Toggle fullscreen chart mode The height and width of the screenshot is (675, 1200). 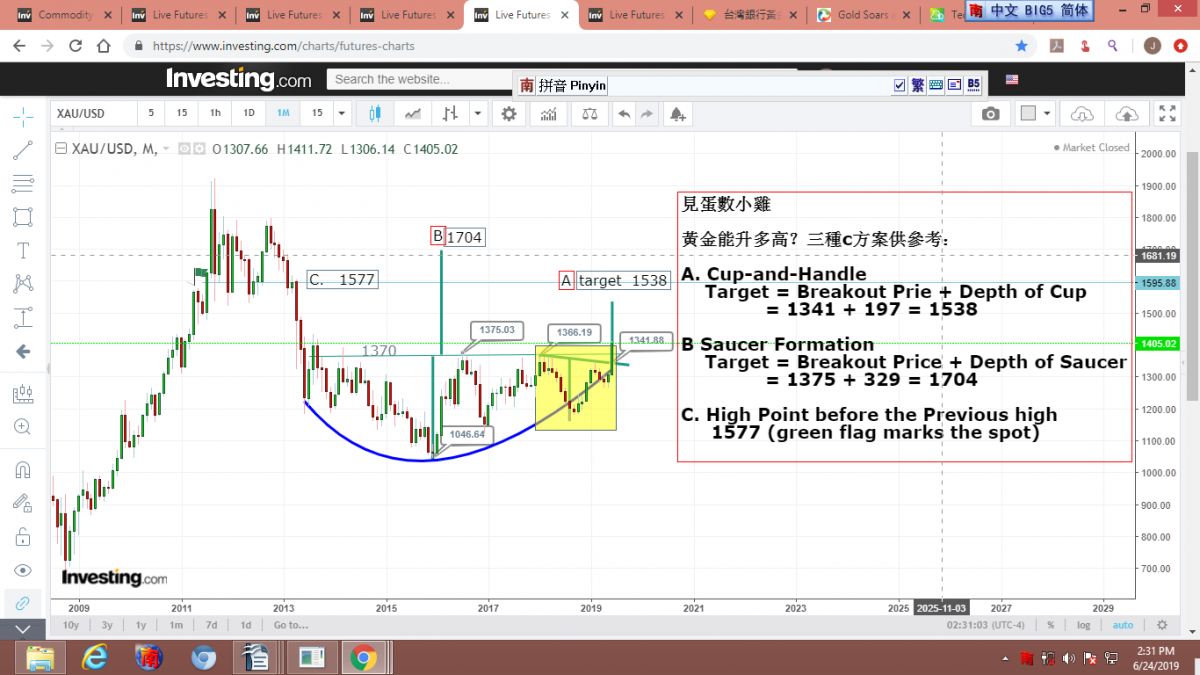[x=1167, y=114]
